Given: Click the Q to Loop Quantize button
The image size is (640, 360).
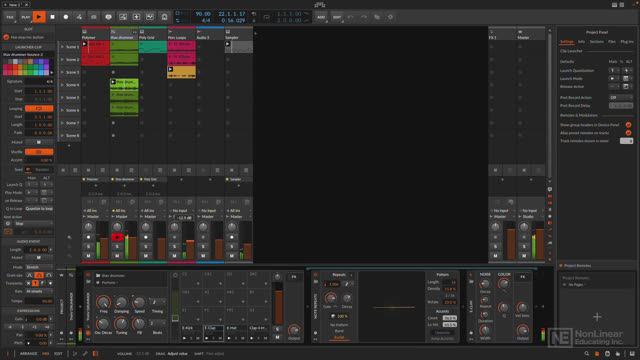Looking at the screenshot, I should [39, 209].
